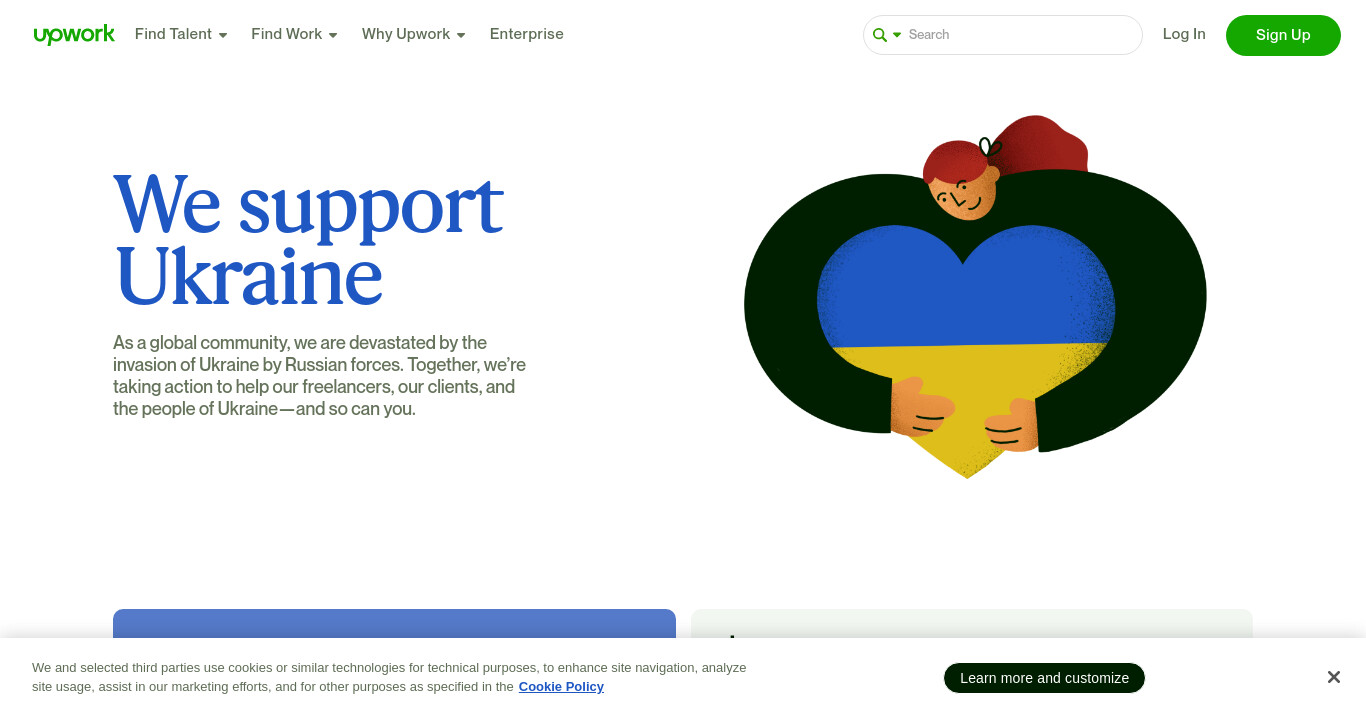Go to the Enterprise page
Image resolution: width=1366 pixels, height=720 pixels.
click(527, 34)
